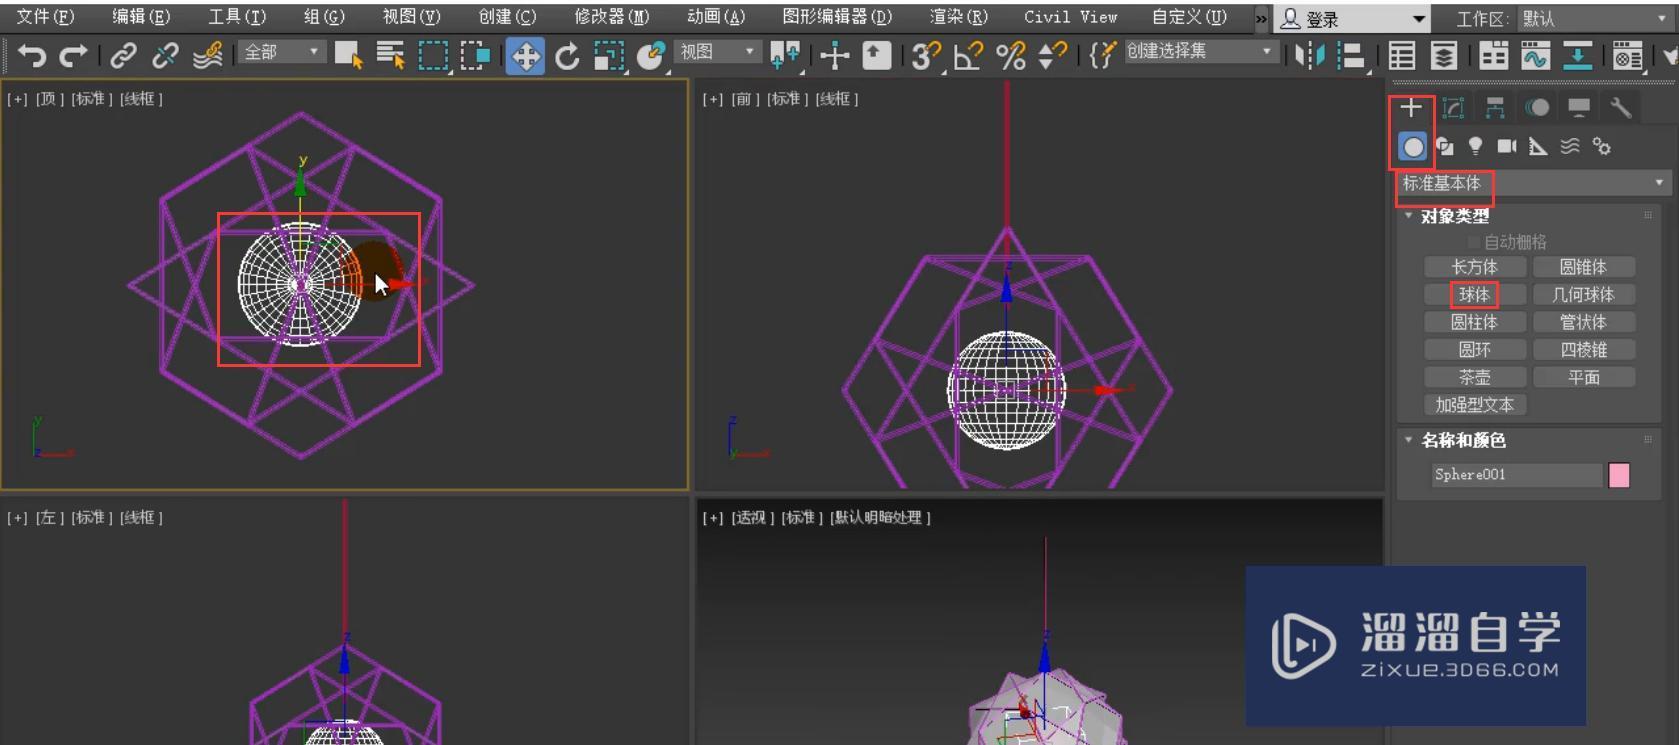1679x745 pixels.
Task: Open the Render Setup dialog
Action: pos(1627,55)
